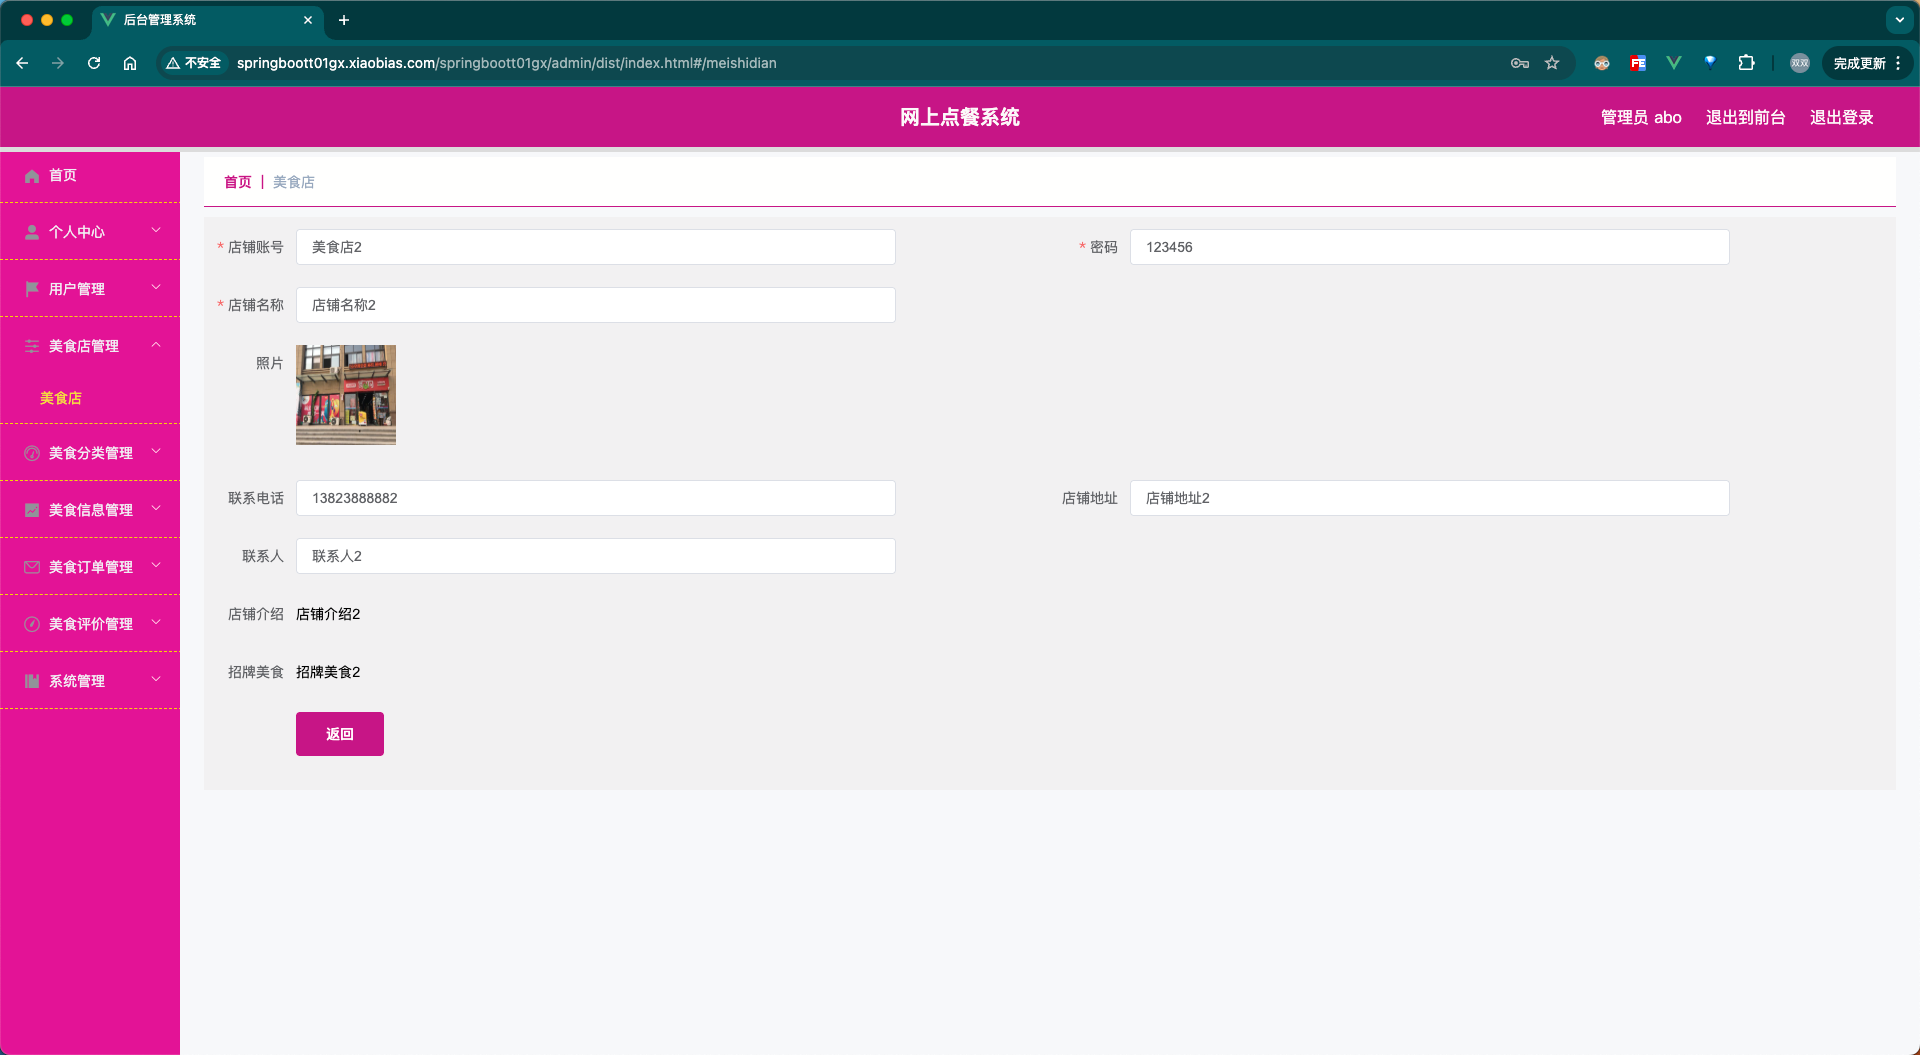Click the icon beside 美食分类管理
Screen dimensions: 1920x1055
[32, 453]
